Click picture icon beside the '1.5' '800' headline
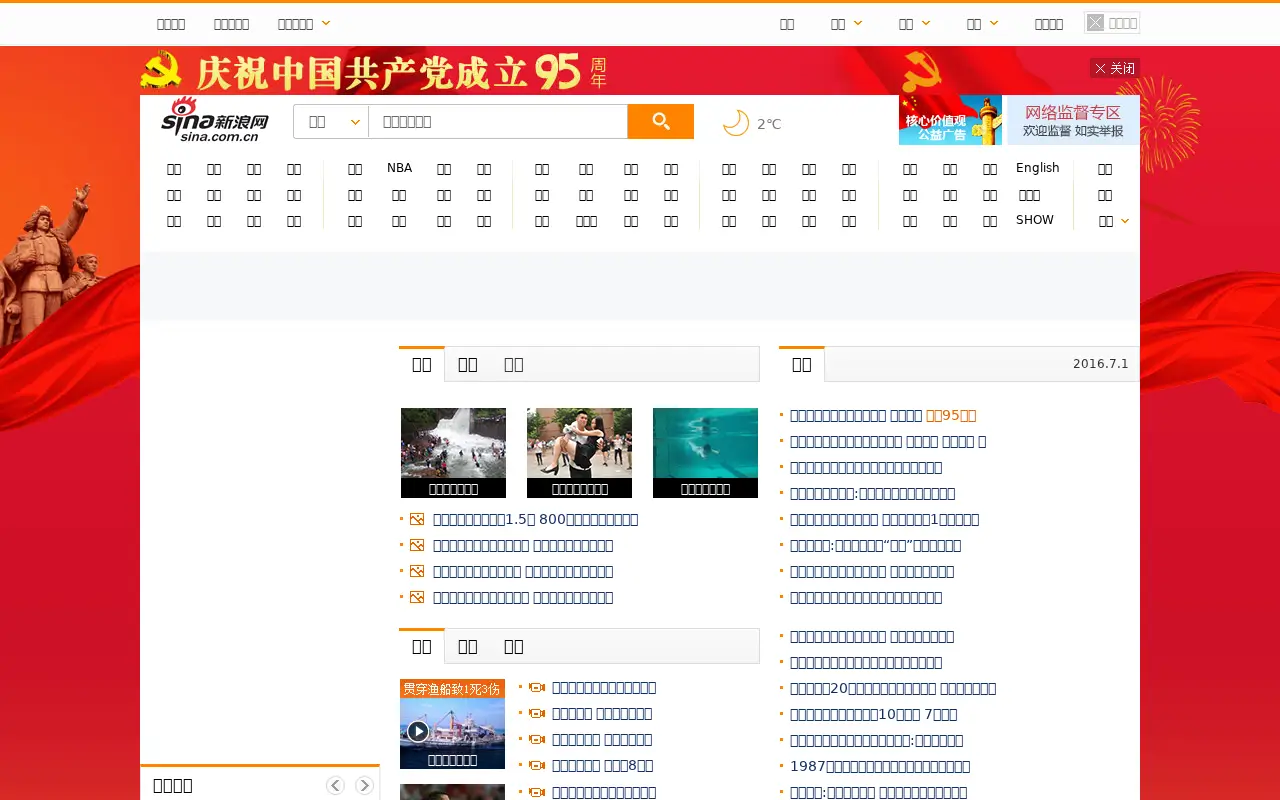Screen dimensions: 1280x800 [x=417, y=519]
